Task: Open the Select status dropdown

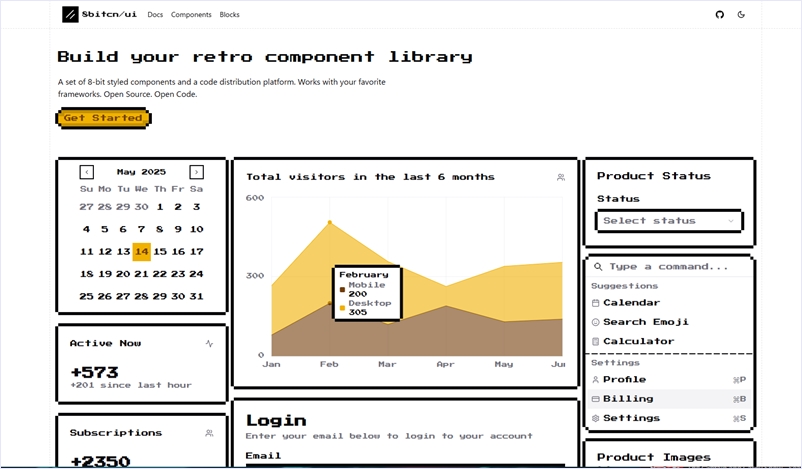Action: (669, 221)
